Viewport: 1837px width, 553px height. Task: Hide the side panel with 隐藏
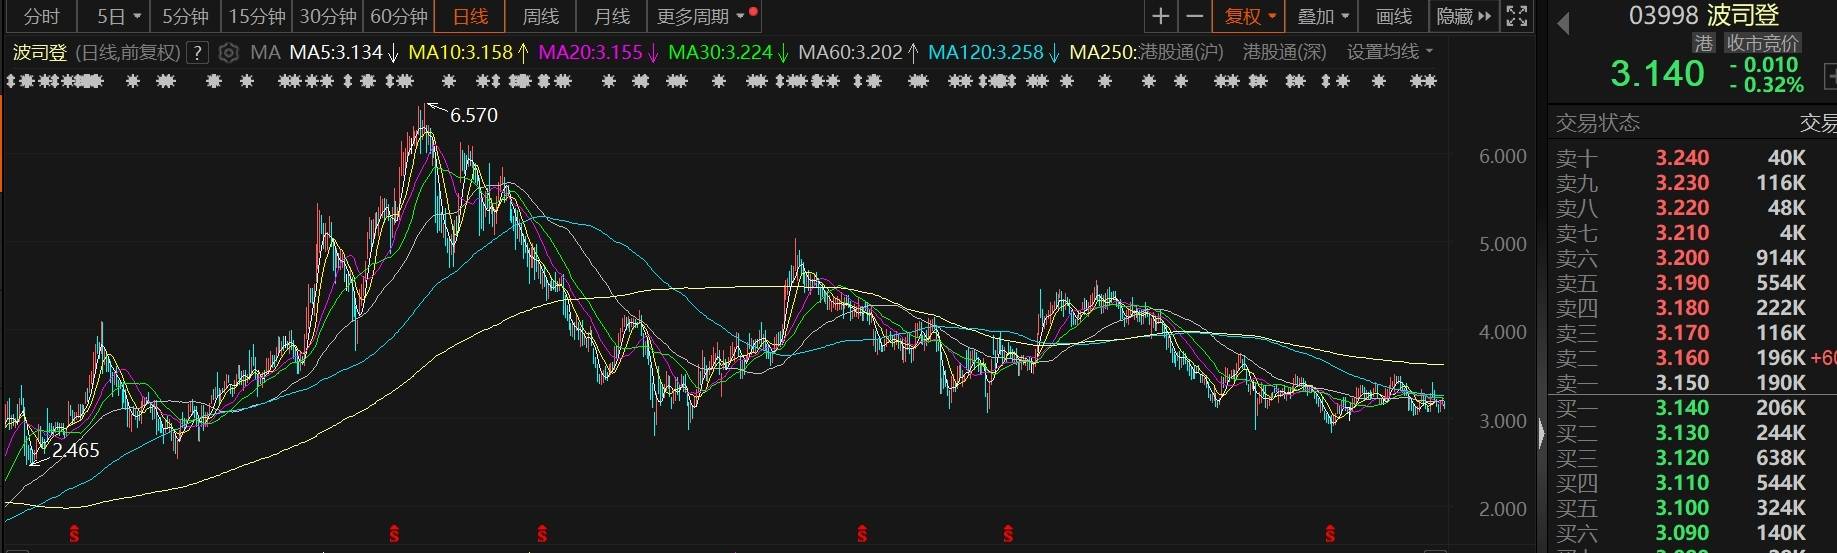click(x=1463, y=16)
